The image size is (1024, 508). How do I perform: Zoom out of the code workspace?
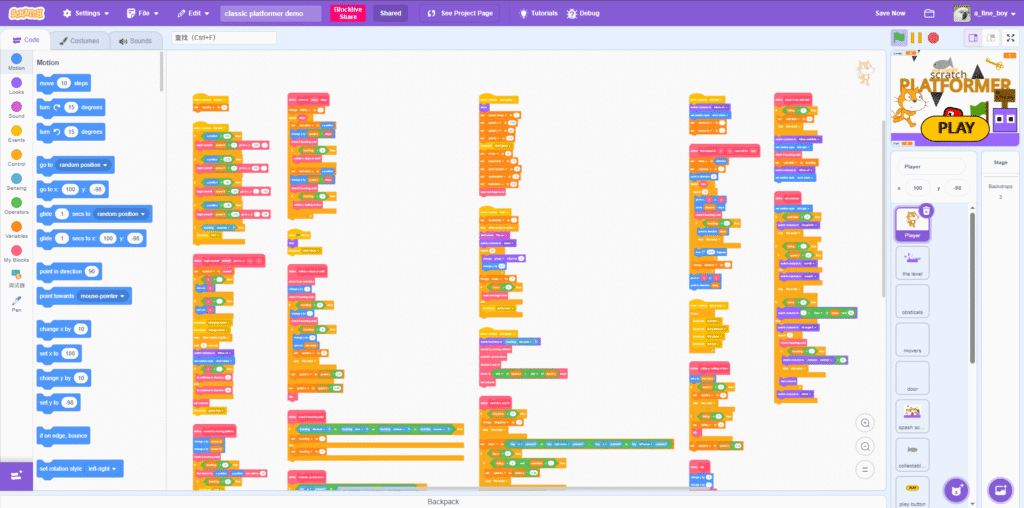tap(865, 446)
